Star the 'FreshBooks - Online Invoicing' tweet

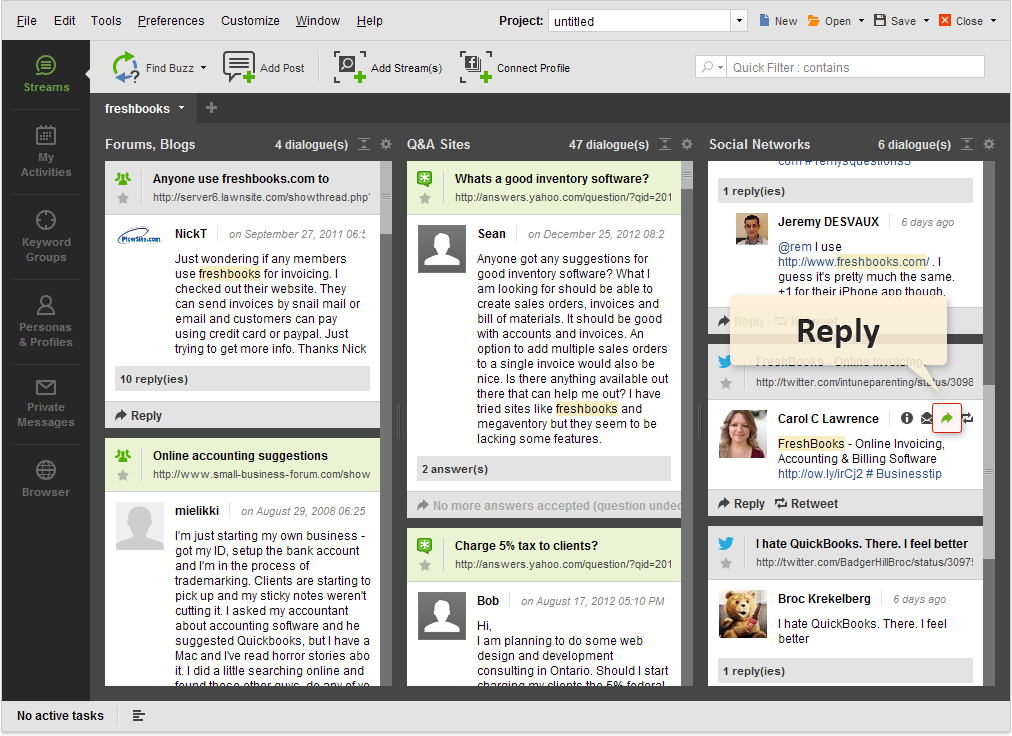tap(726, 383)
